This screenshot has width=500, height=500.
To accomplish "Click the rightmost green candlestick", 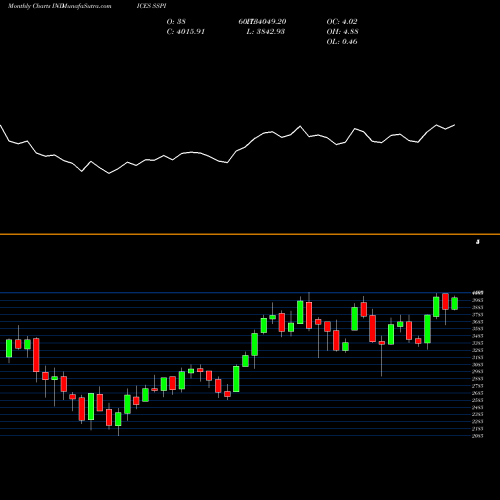I will 455,303.
